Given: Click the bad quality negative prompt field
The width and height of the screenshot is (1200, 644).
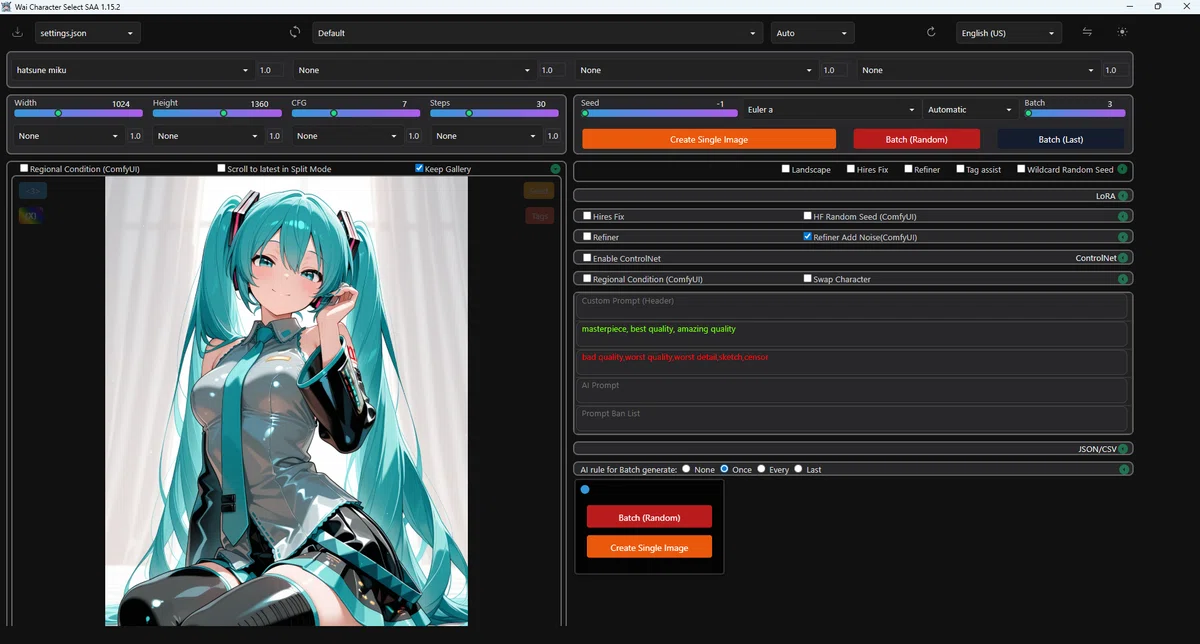Looking at the screenshot, I should point(854,361).
